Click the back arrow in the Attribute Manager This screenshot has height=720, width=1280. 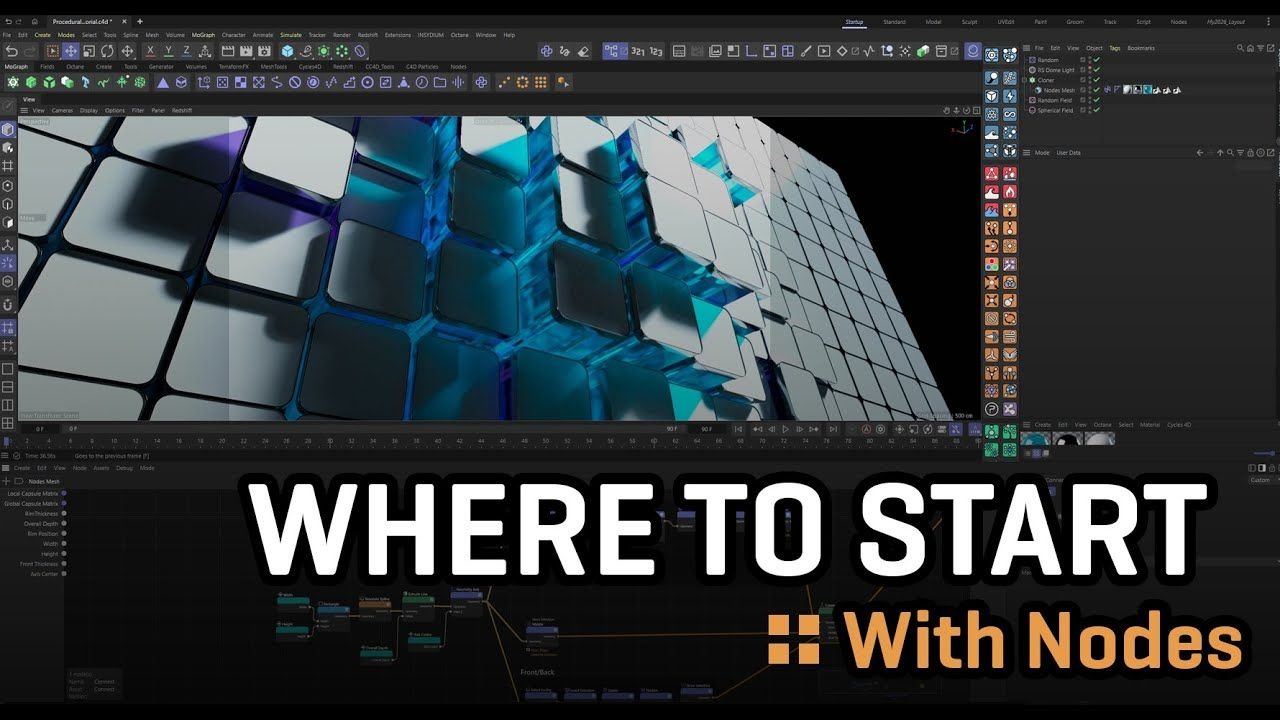[x=1200, y=153]
